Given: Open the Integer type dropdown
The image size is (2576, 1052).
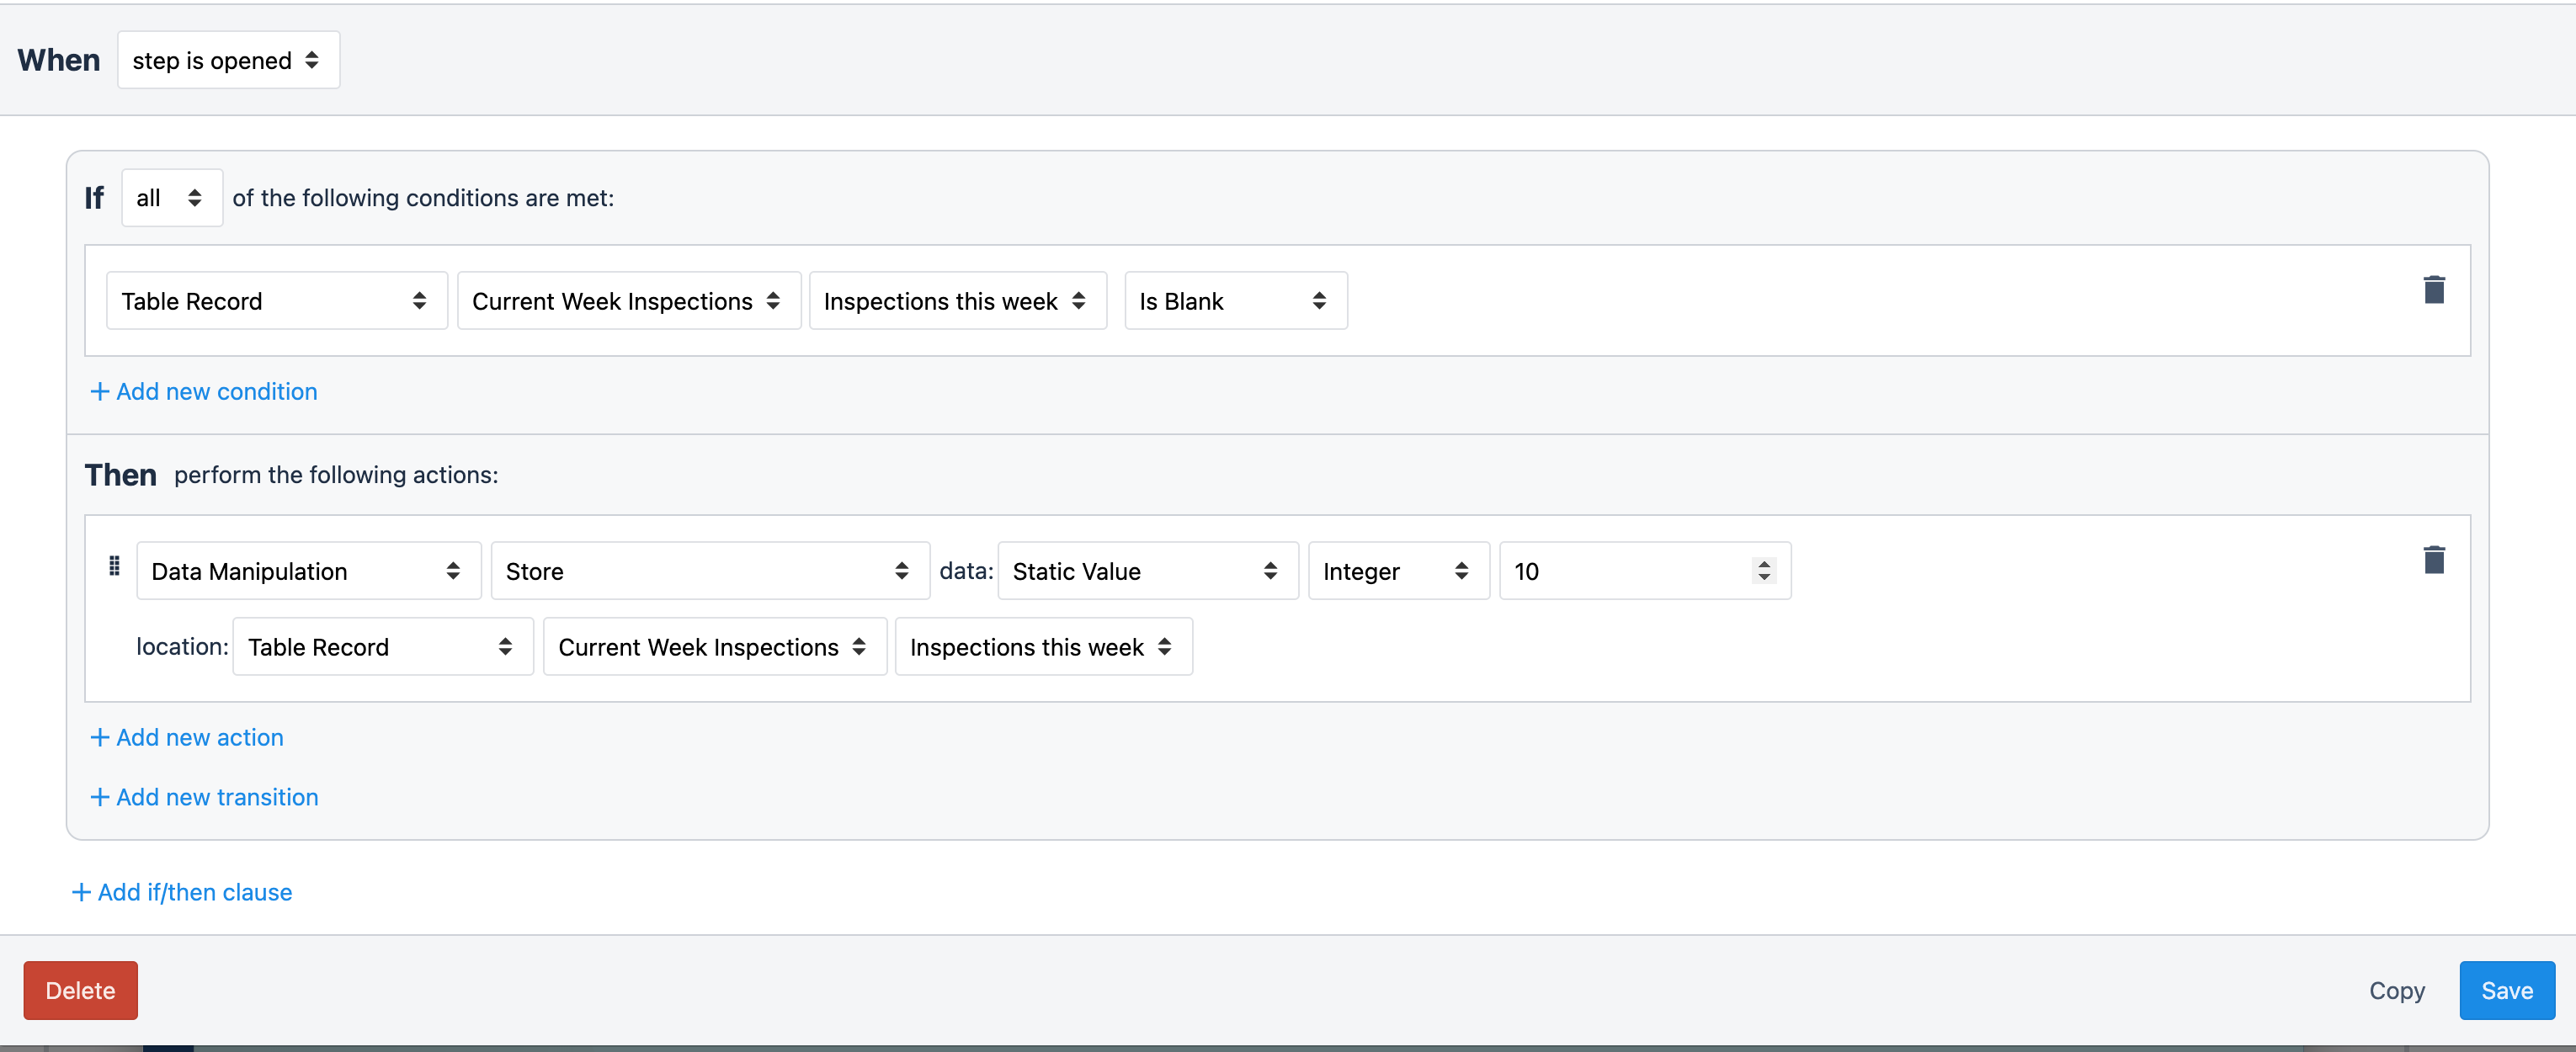Looking at the screenshot, I should [x=1397, y=571].
